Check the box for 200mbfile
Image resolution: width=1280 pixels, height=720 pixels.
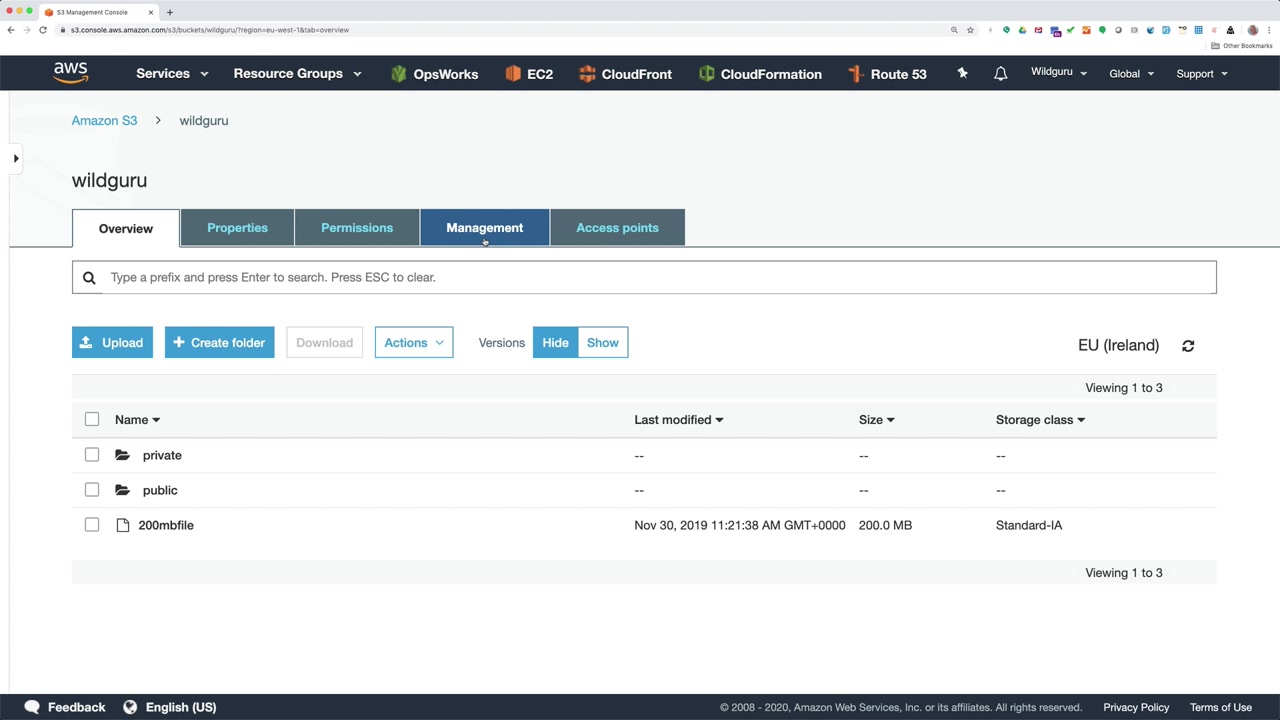92,525
